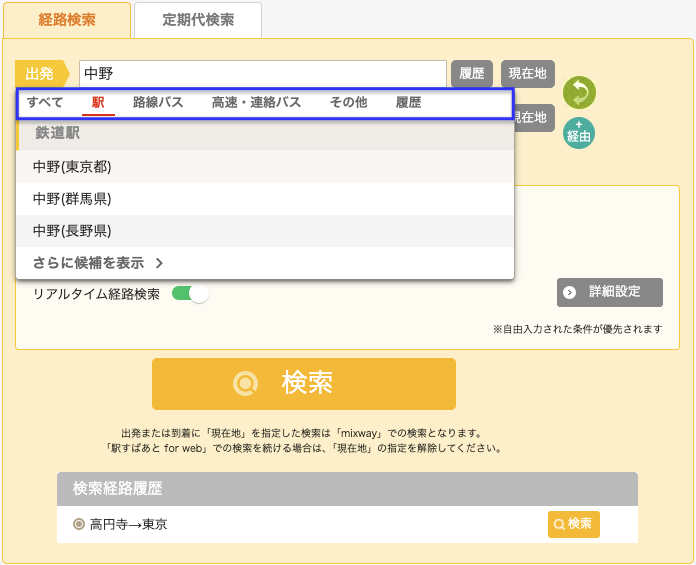Open 履歴 button next to departure field
This screenshot has width=696, height=565.
tap(472, 74)
